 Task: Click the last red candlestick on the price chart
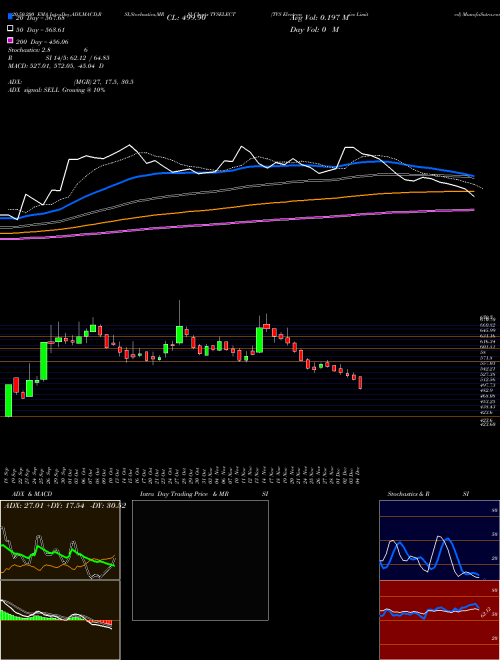[x=360, y=383]
